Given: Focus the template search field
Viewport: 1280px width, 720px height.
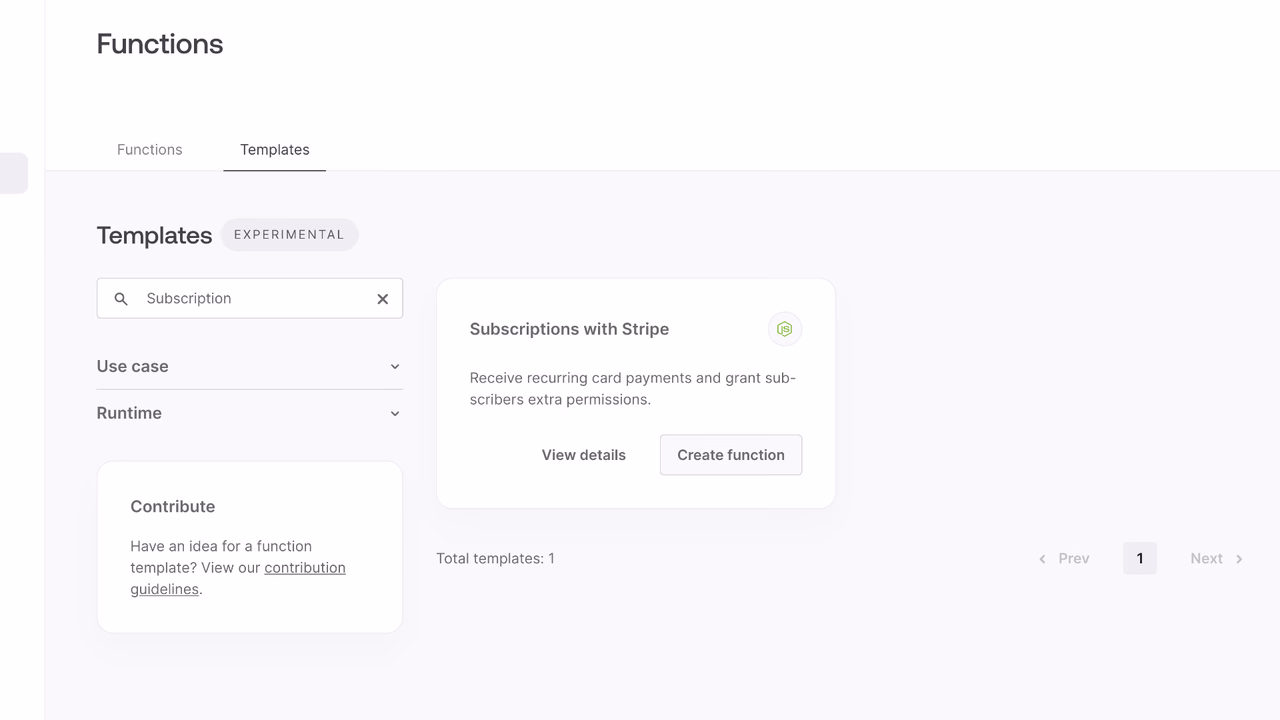Looking at the screenshot, I should 250,299.
